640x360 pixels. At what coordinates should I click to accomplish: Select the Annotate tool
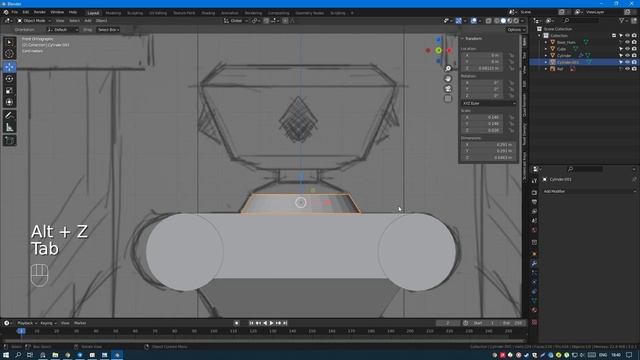pyautogui.click(x=9, y=116)
